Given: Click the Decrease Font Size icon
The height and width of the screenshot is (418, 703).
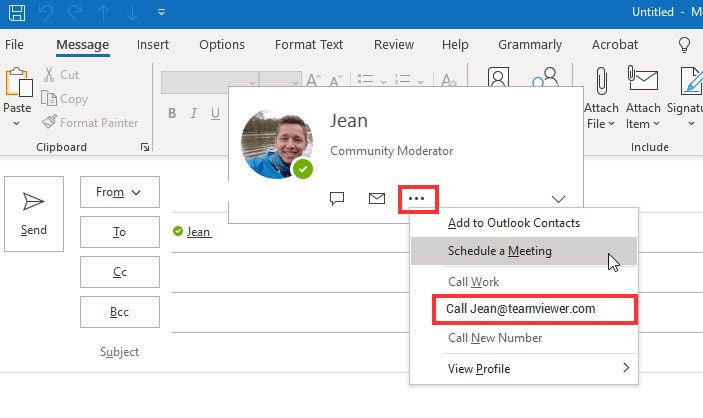Looking at the screenshot, I should pyautogui.click(x=336, y=80).
